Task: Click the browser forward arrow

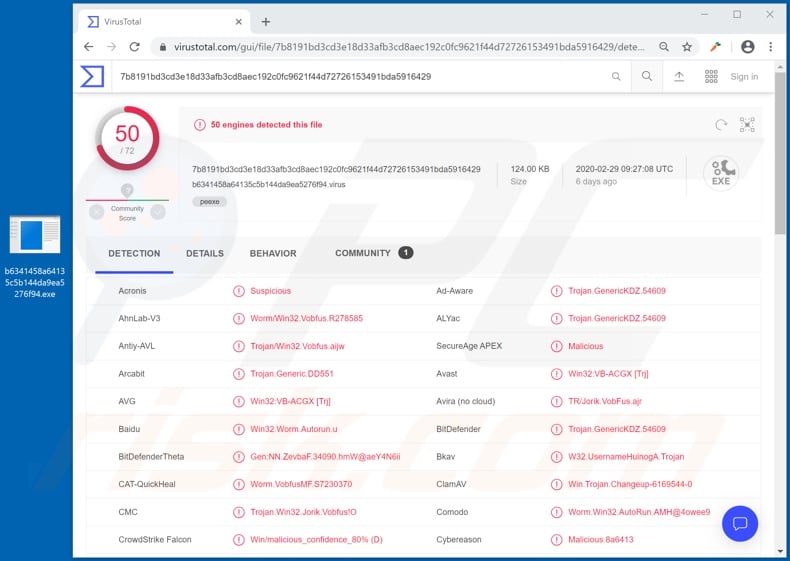Action: tap(111, 47)
